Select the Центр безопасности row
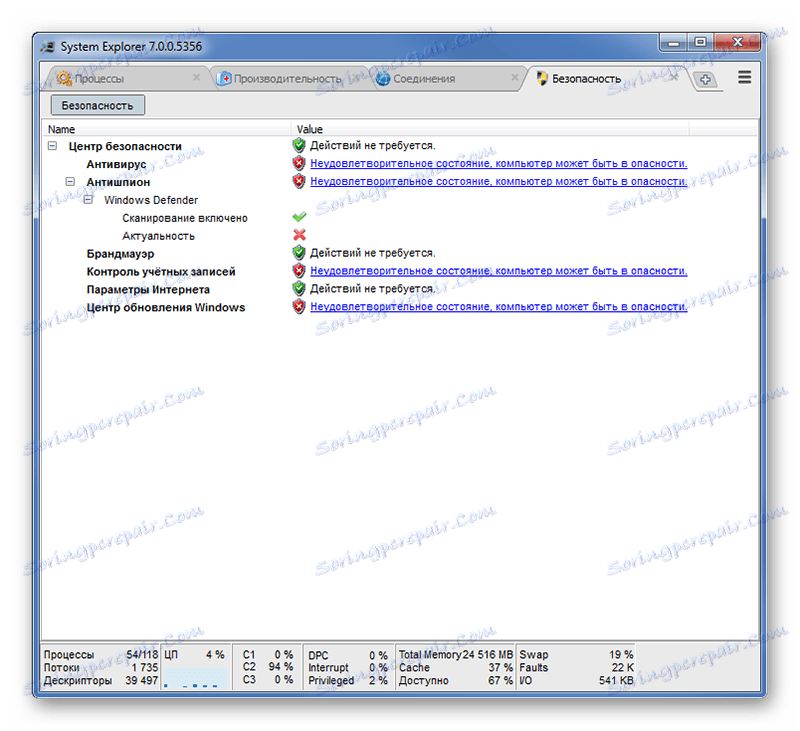Image resolution: width=800 pixels, height=731 pixels. tap(399, 146)
